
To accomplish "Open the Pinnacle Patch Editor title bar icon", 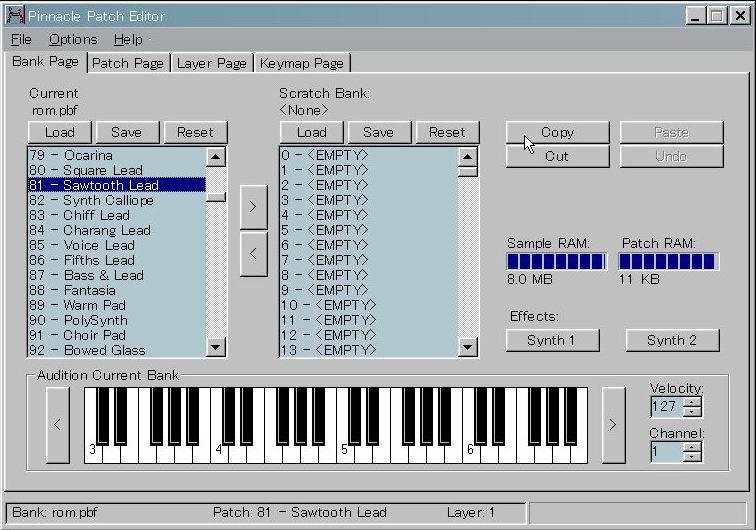I will tap(15, 15).
